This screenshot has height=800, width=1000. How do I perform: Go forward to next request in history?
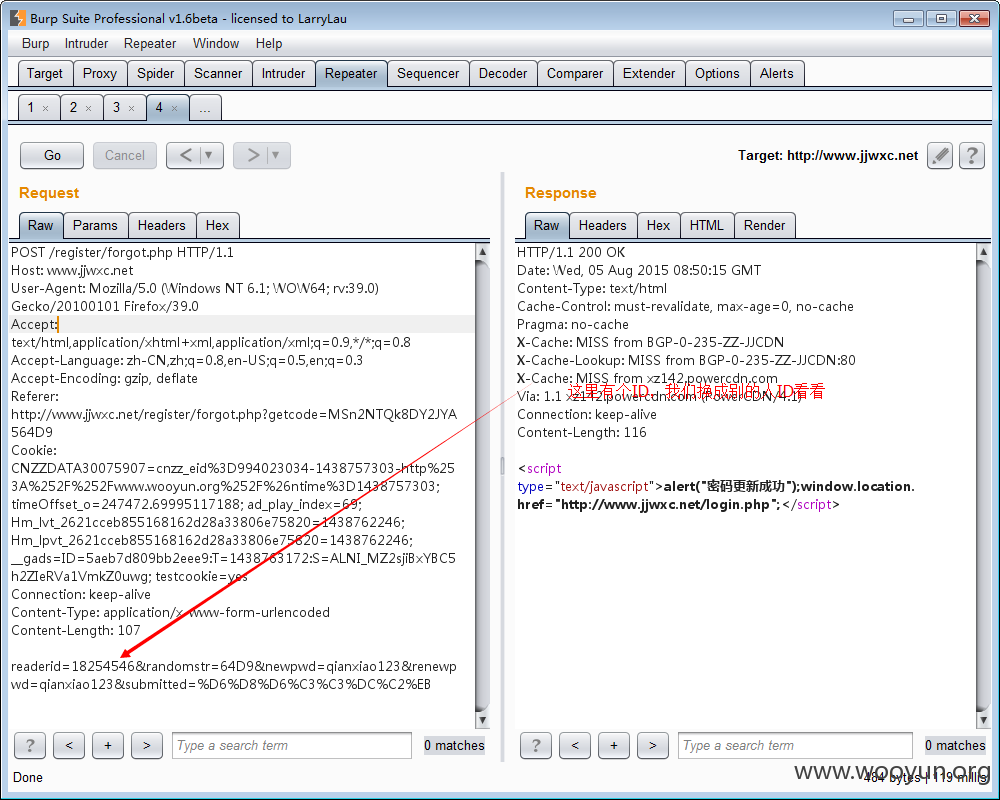pyautogui.click(x=253, y=155)
